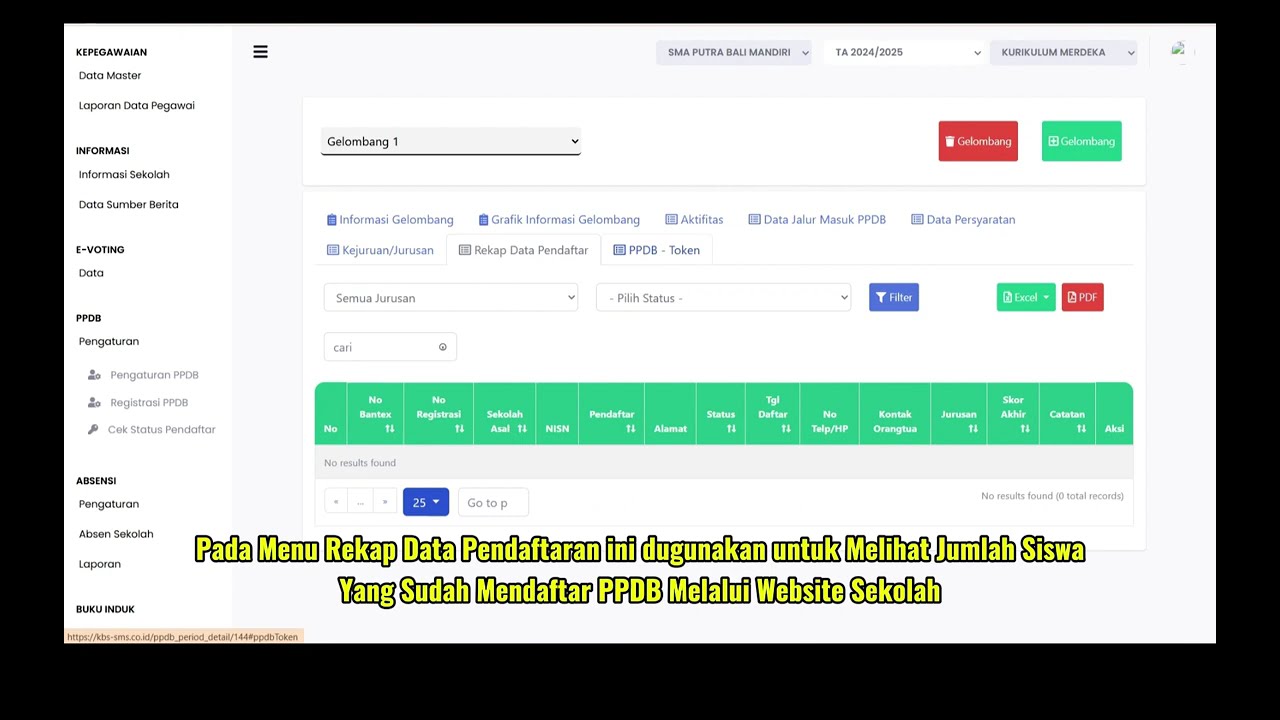Sort by Pendaftar column arrows

631,428
